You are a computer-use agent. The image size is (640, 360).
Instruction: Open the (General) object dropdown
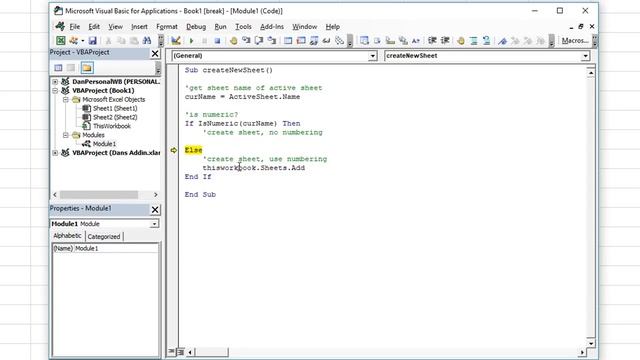pos(372,56)
